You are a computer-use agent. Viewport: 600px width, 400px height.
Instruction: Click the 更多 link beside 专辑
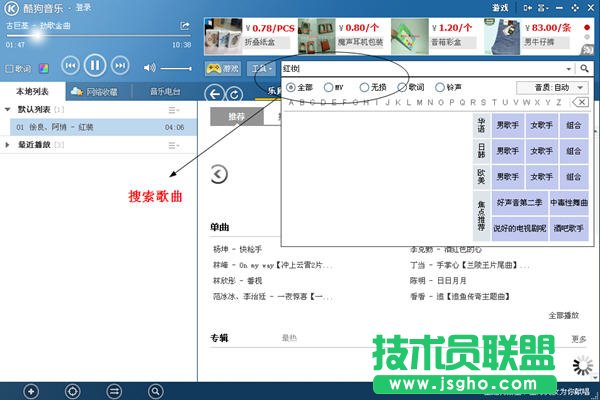click(579, 339)
